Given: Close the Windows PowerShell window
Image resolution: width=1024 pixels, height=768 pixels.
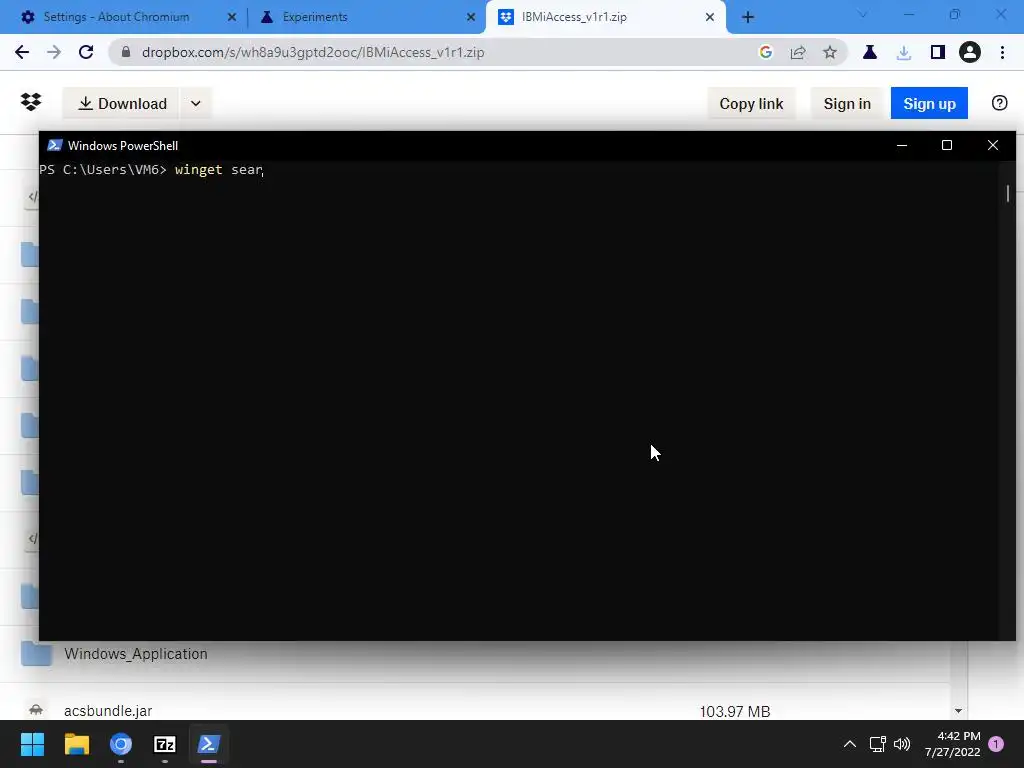Looking at the screenshot, I should [993, 145].
